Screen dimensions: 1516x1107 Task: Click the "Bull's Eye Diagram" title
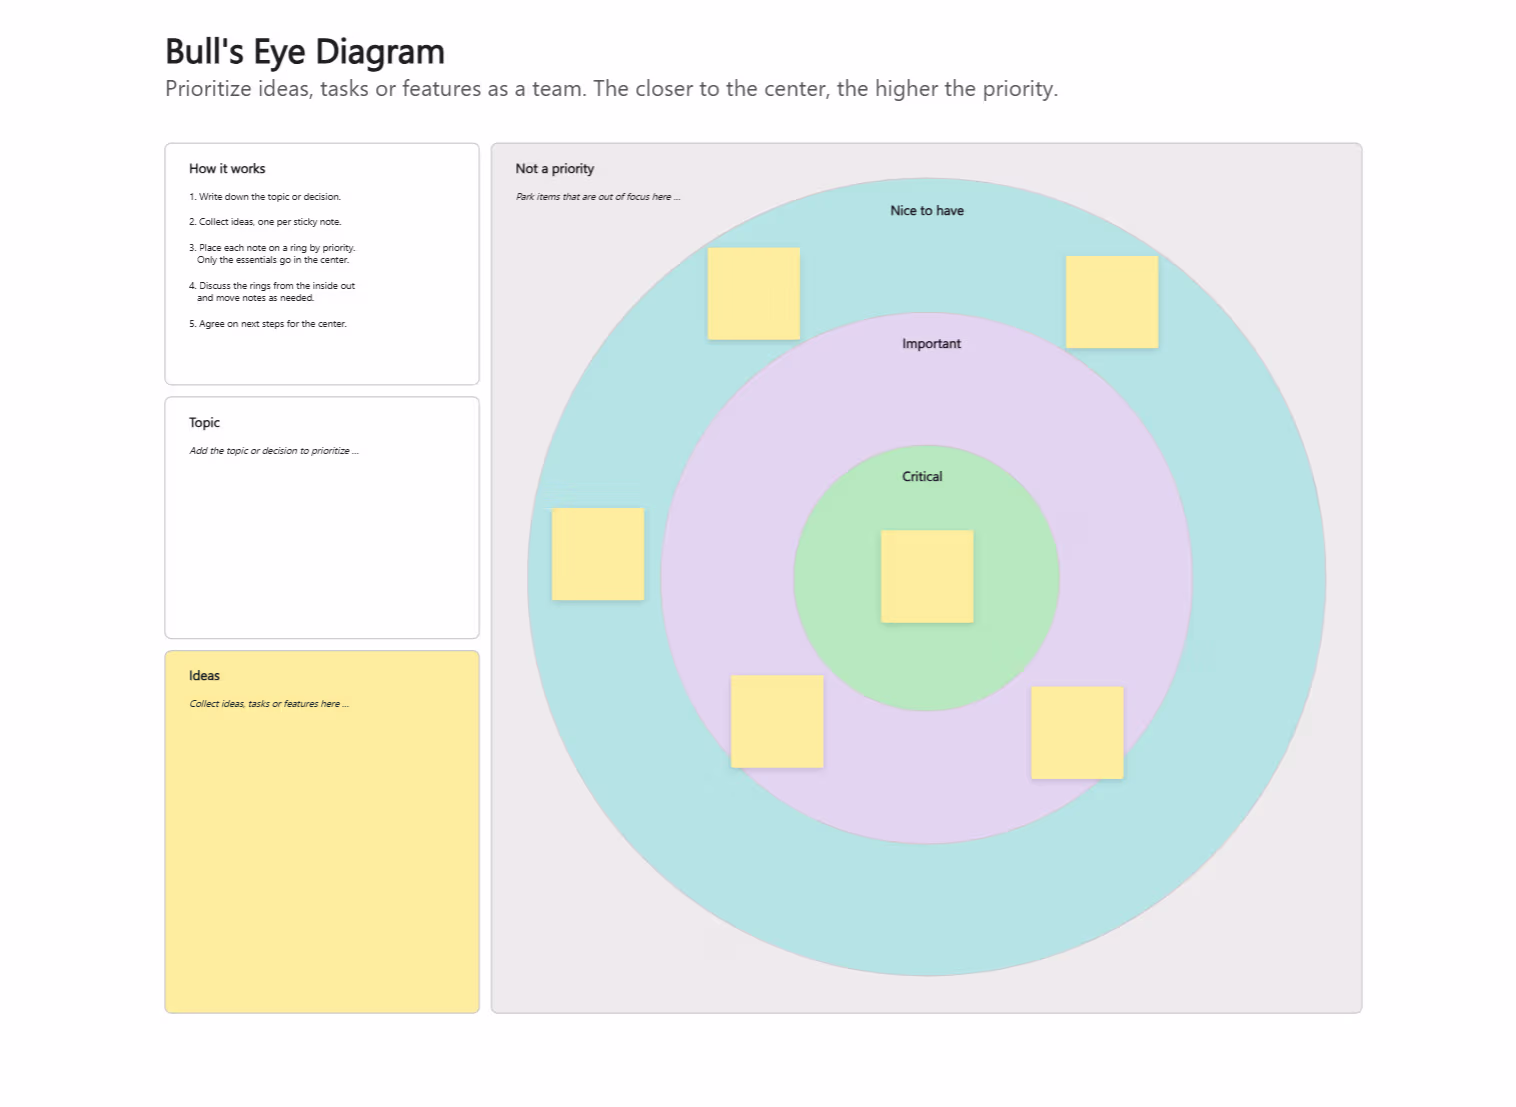click(305, 52)
